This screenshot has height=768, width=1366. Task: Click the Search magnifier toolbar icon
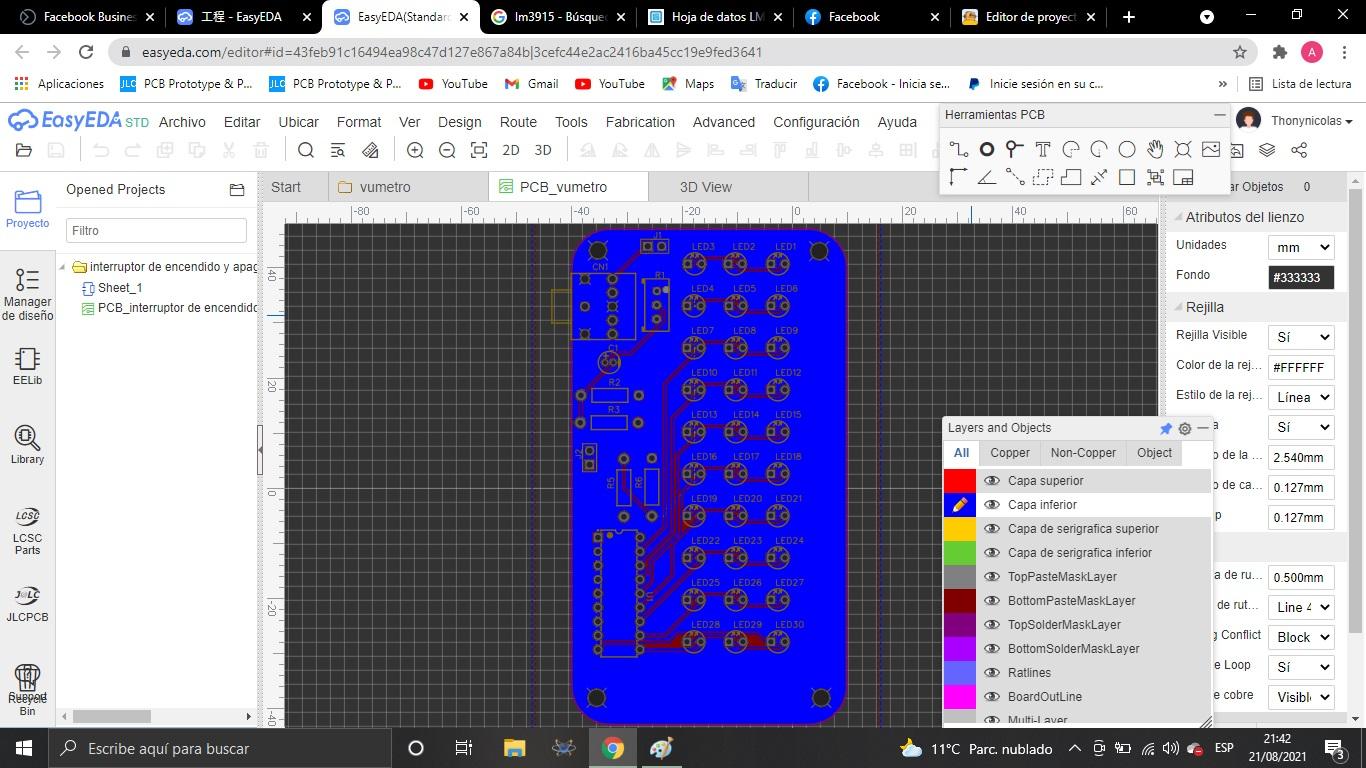pos(306,150)
